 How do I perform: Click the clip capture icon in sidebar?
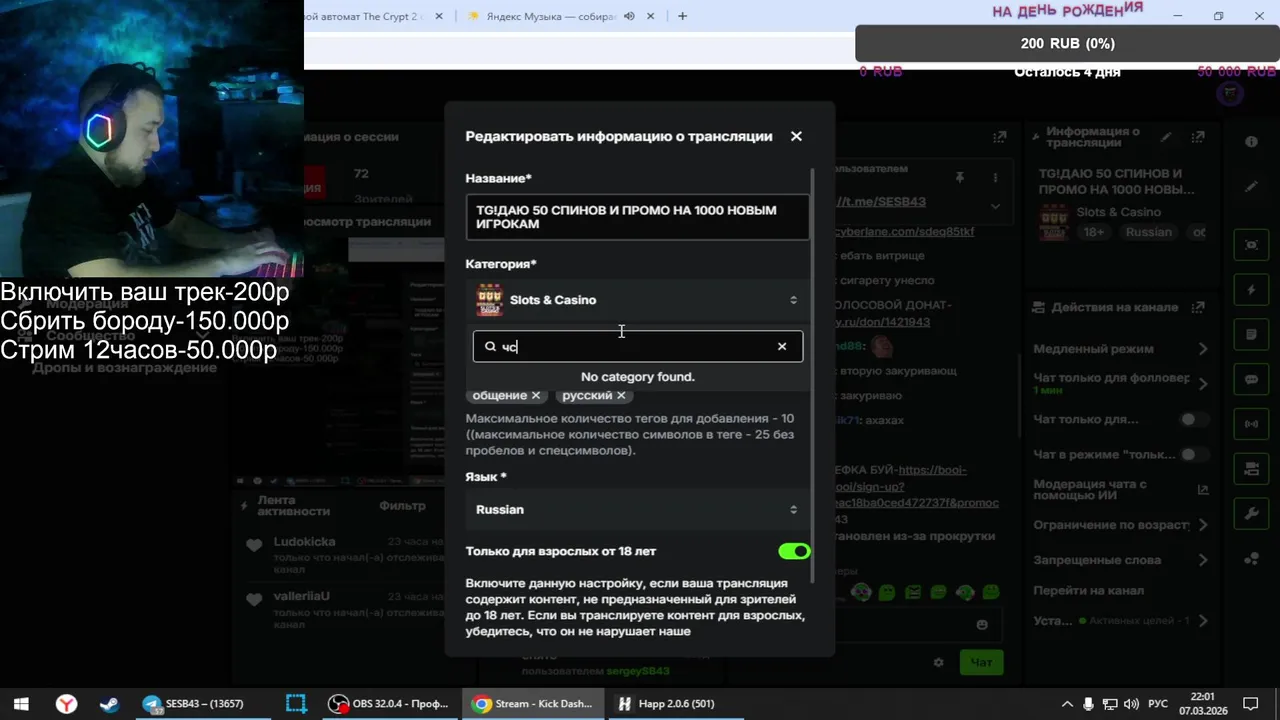(x=1251, y=244)
